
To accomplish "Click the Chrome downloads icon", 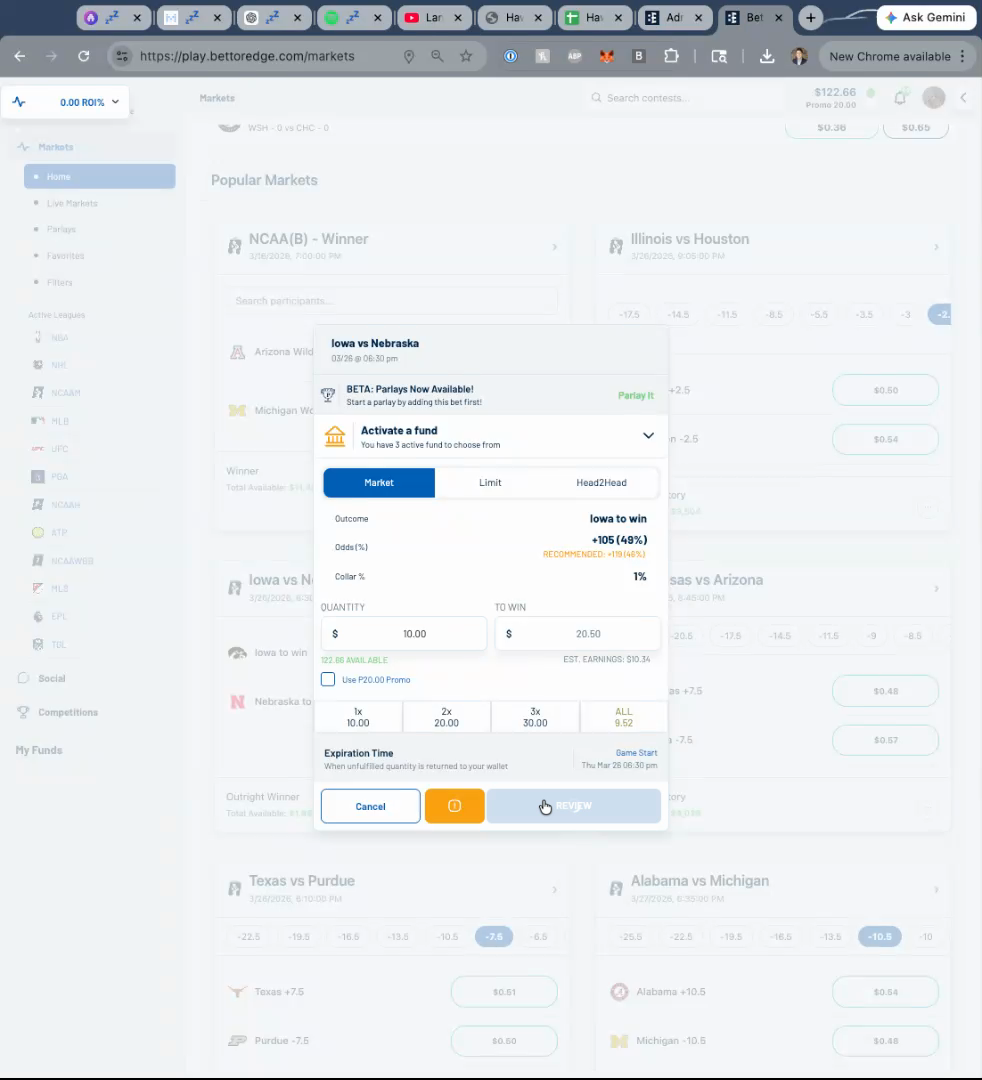I will tap(767, 57).
